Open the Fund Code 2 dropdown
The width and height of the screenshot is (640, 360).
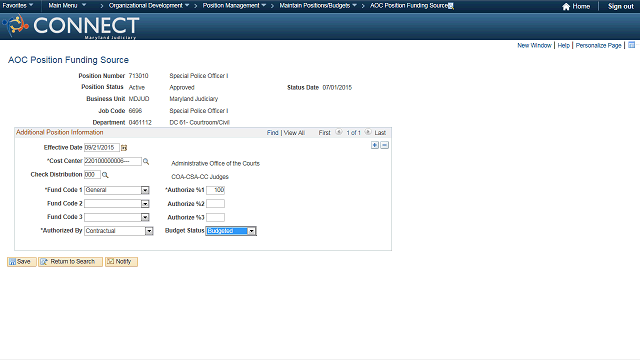pyautogui.click(x=145, y=204)
